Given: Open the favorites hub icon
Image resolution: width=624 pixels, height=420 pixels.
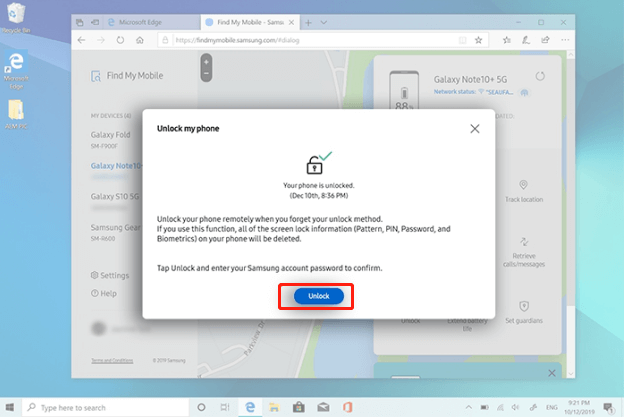Looking at the screenshot, I should (507, 40).
